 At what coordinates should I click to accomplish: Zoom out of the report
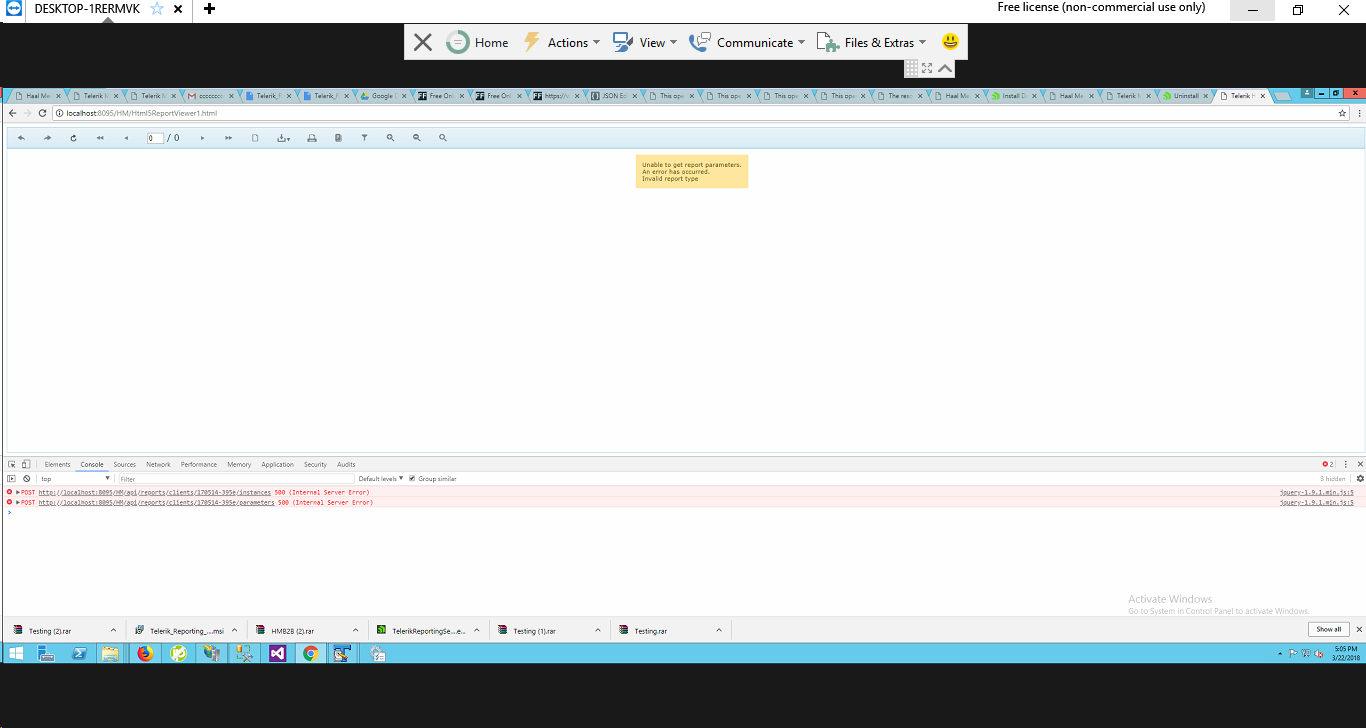pyautogui.click(x=417, y=138)
